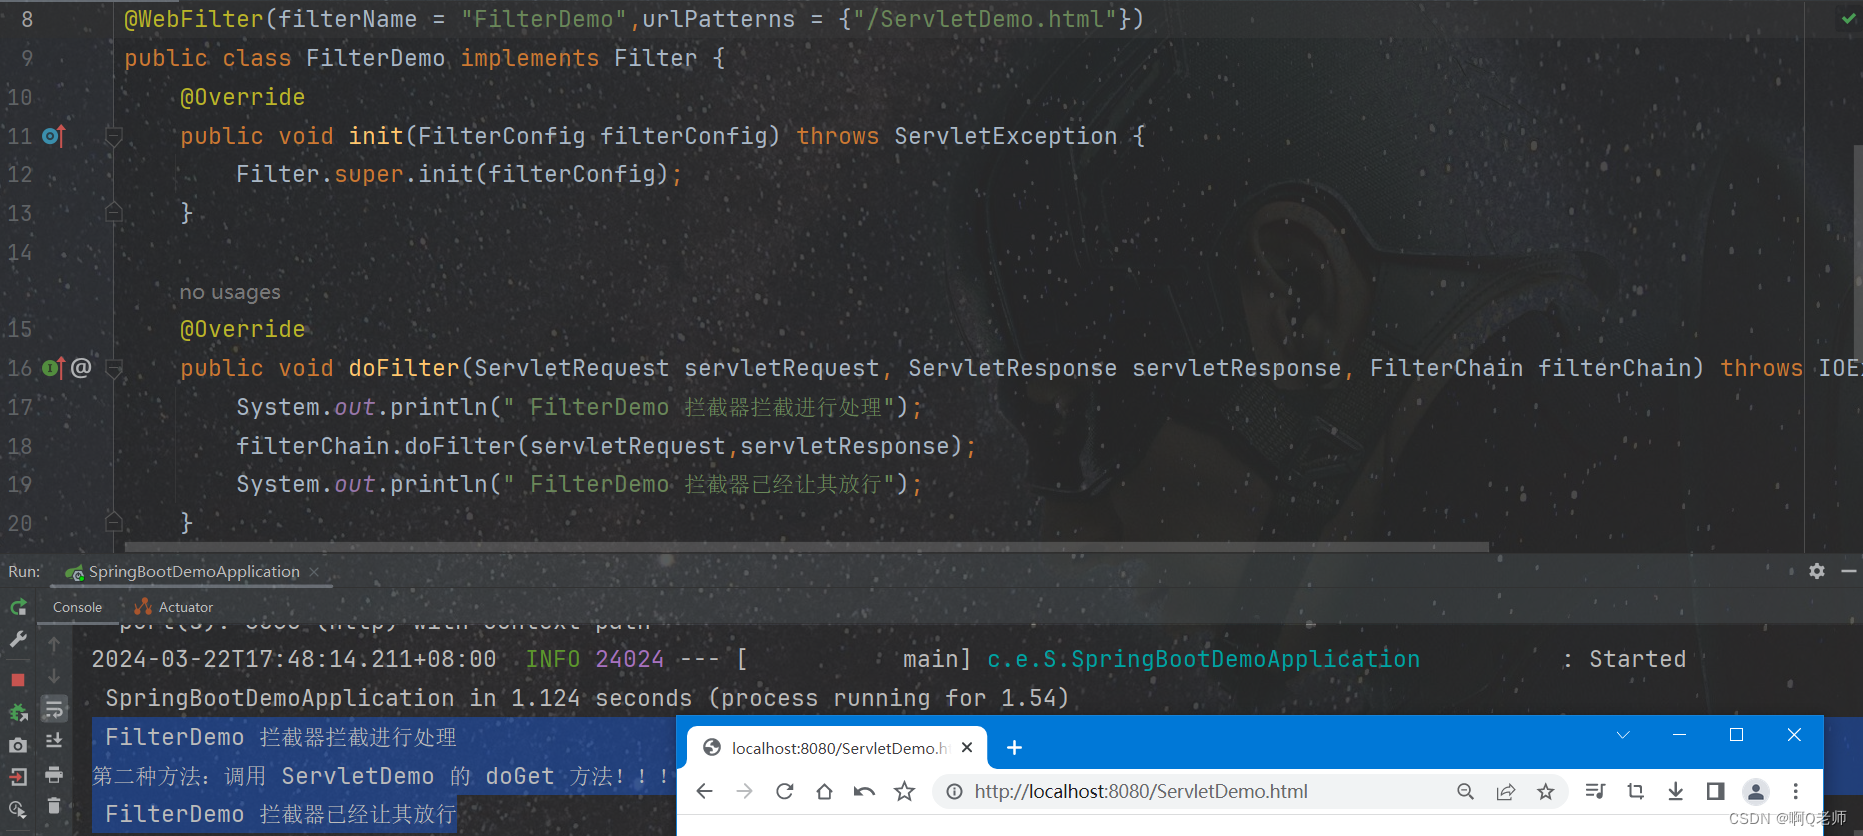
Task: Switch to the Console tab
Action: [x=77, y=607]
